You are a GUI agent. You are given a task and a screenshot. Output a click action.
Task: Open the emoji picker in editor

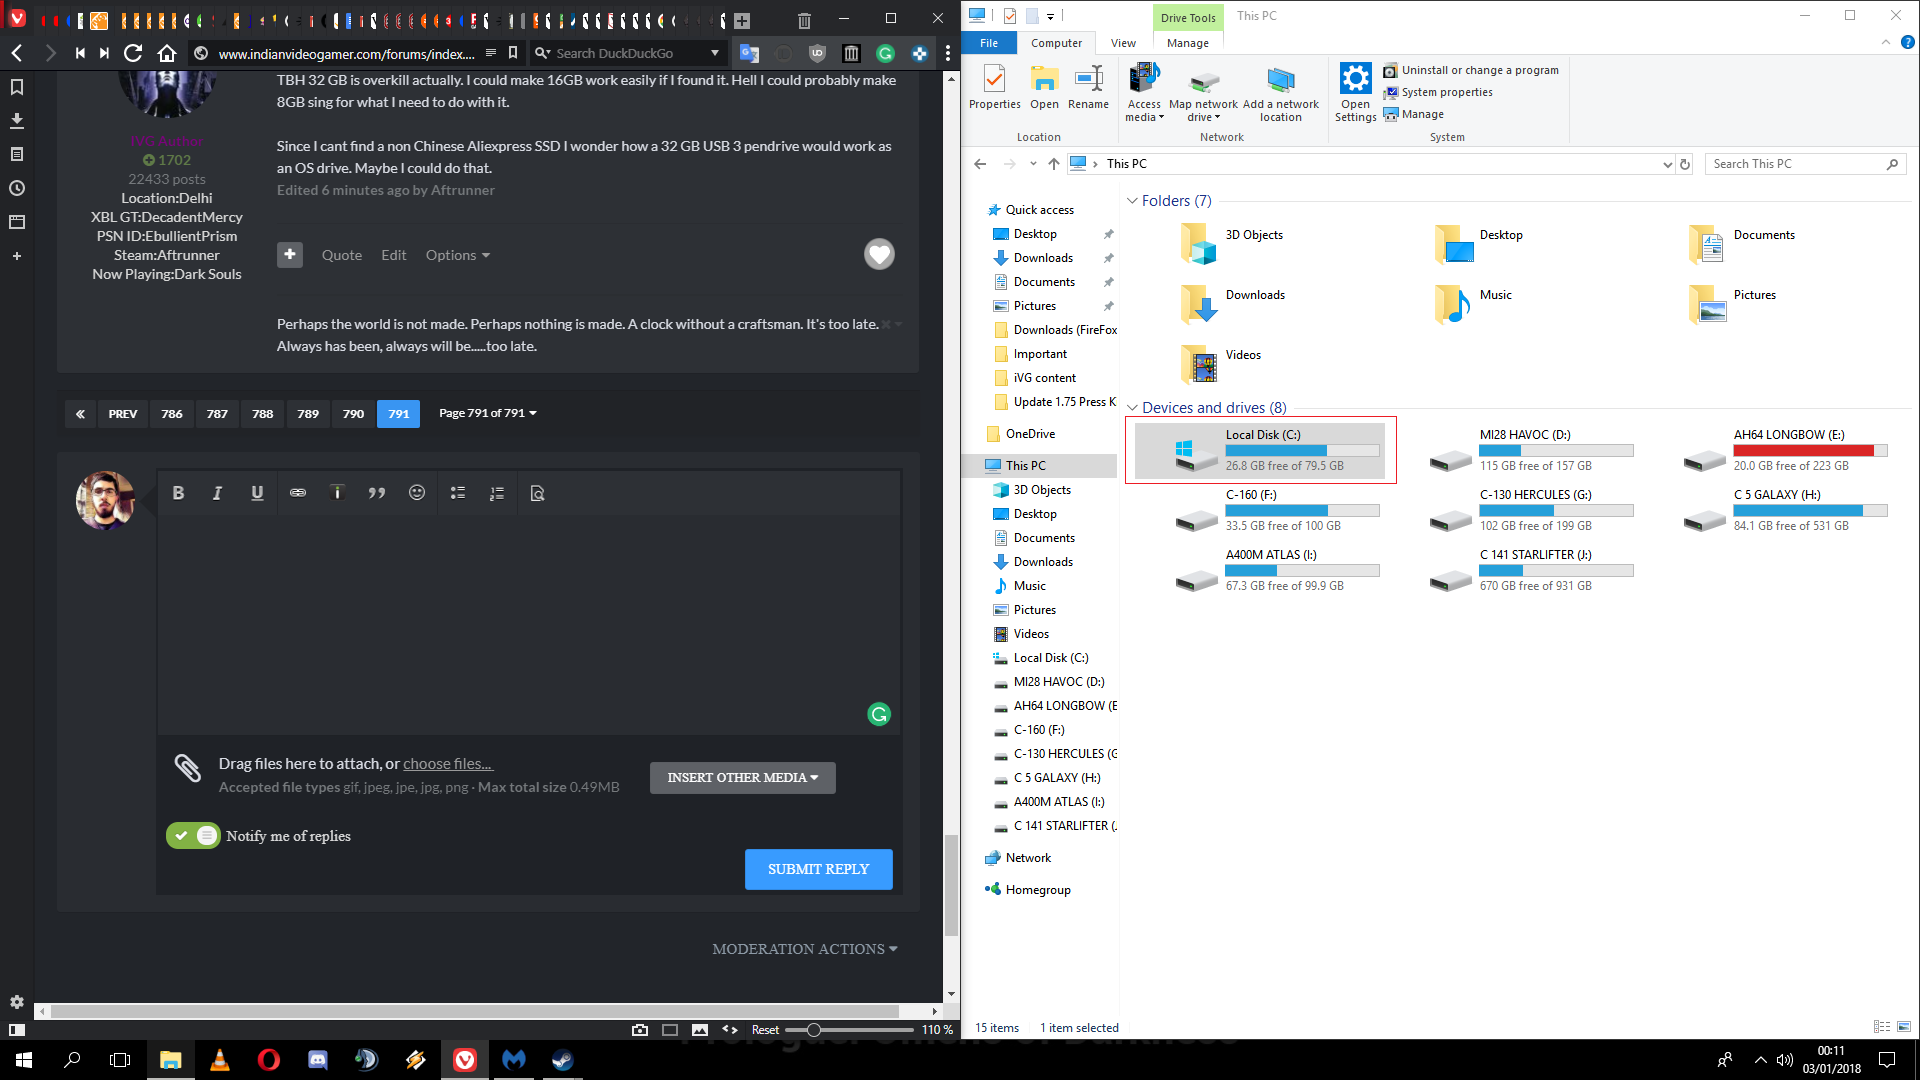coord(417,493)
